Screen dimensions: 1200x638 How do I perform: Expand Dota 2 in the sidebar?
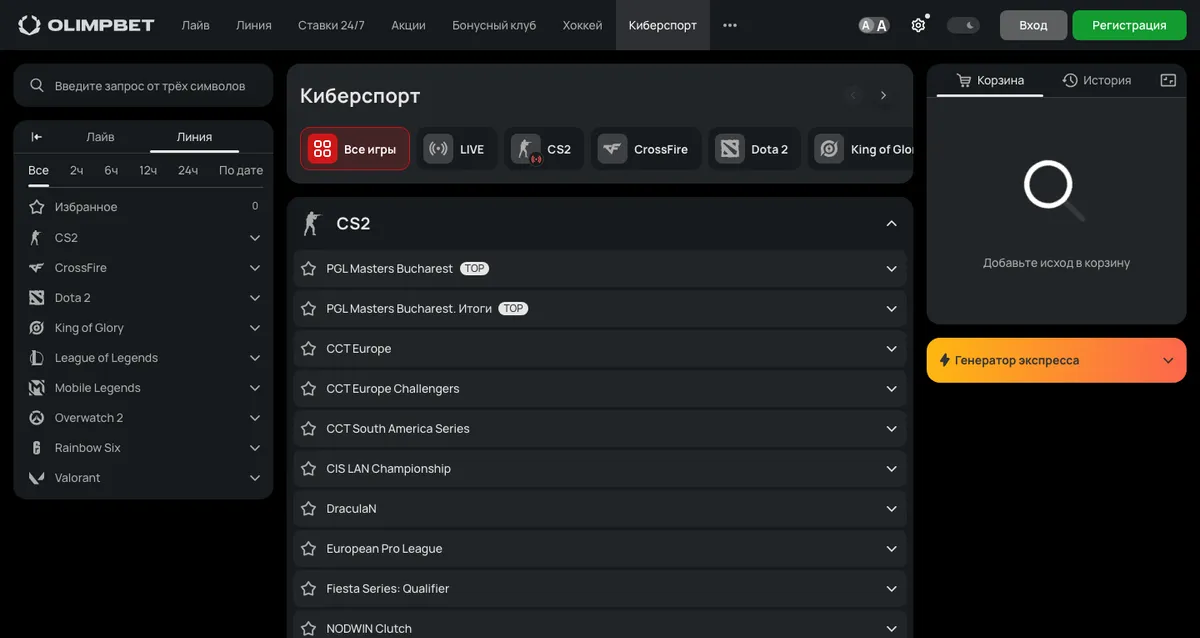(255, 298)
